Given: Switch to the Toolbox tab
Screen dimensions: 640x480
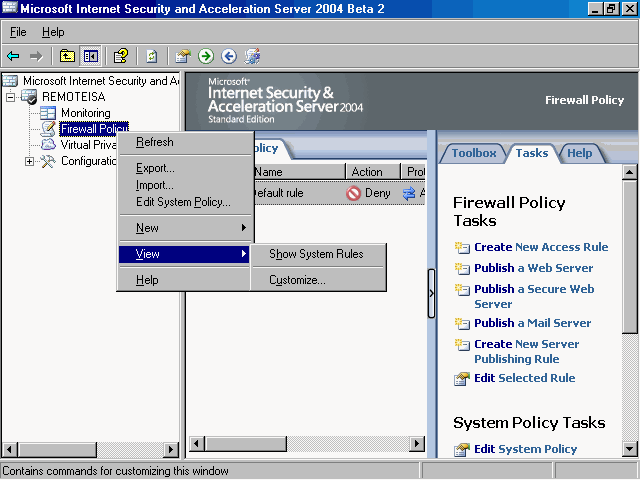Looking at the screenshot, I should (x=473, y=153).
